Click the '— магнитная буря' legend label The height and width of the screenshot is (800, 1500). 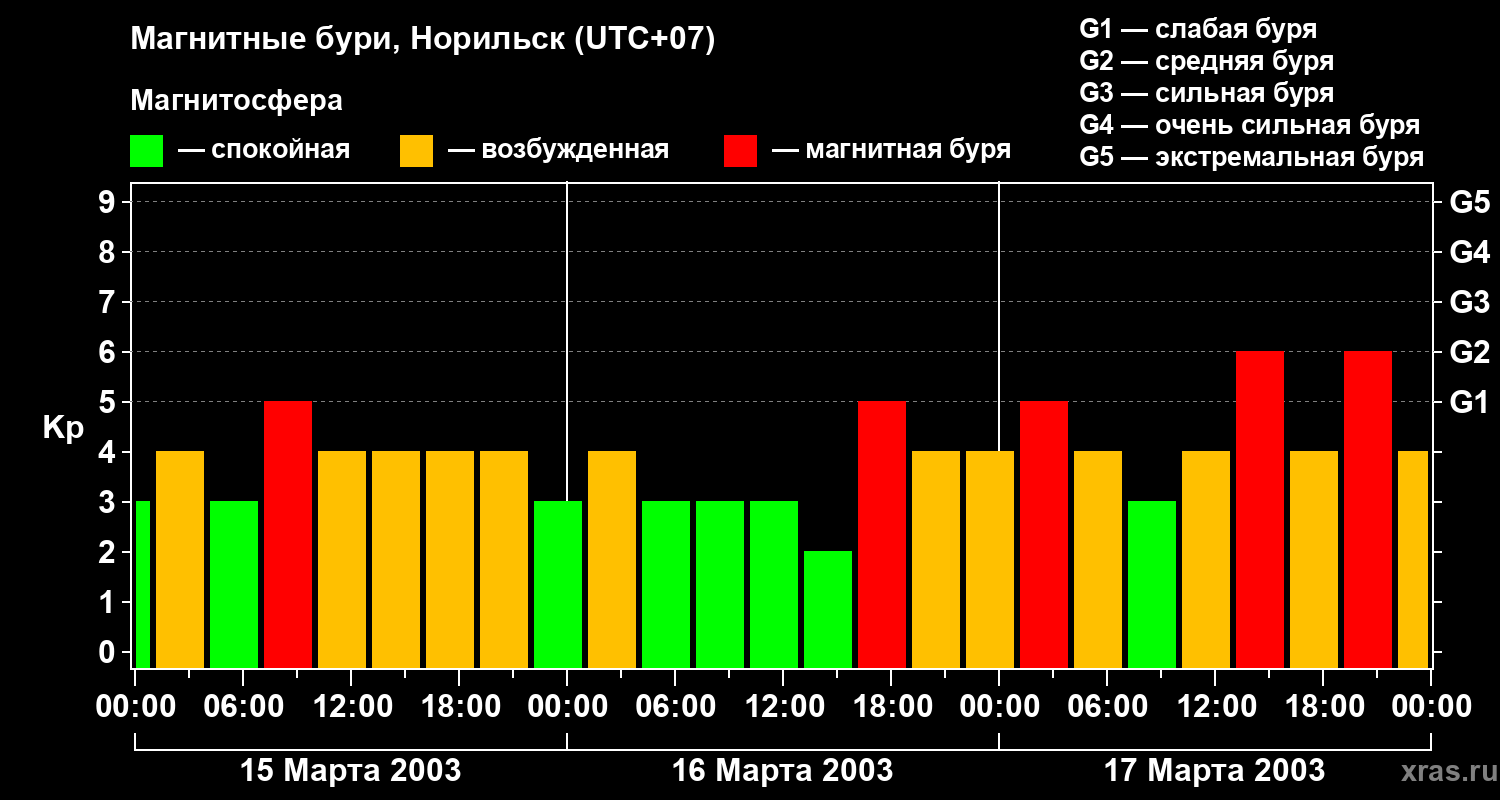pyautogui.click(x=891, y=150)
